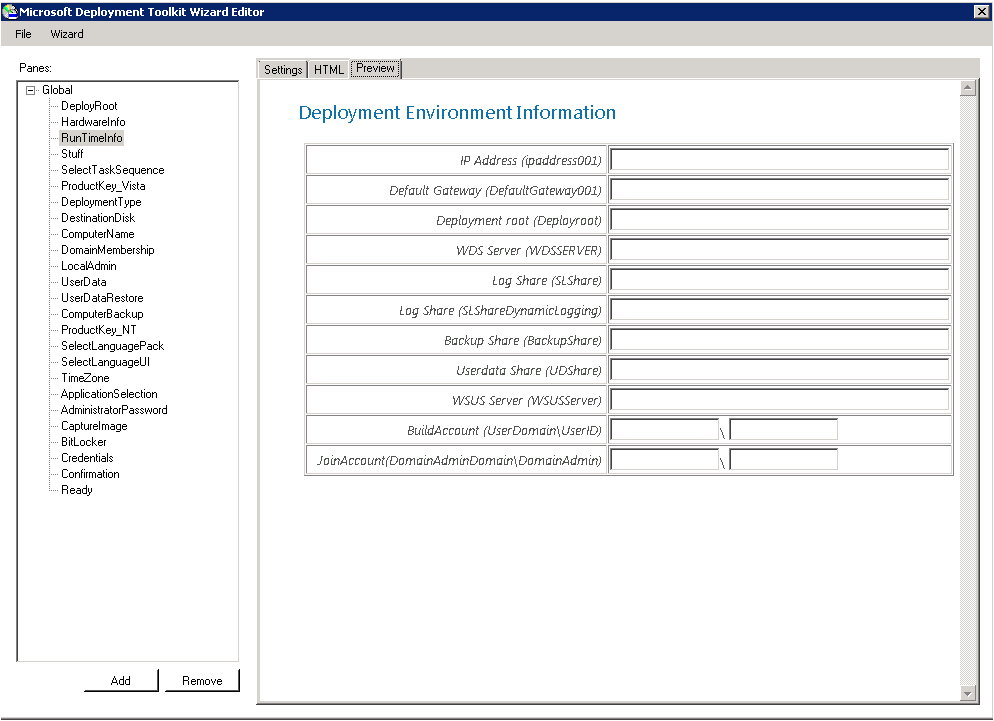The height and width of the screenshot is (721, 994).
Task: Click the WSUS Server input field
Action: pyautogui.click(x=779, y=398)
